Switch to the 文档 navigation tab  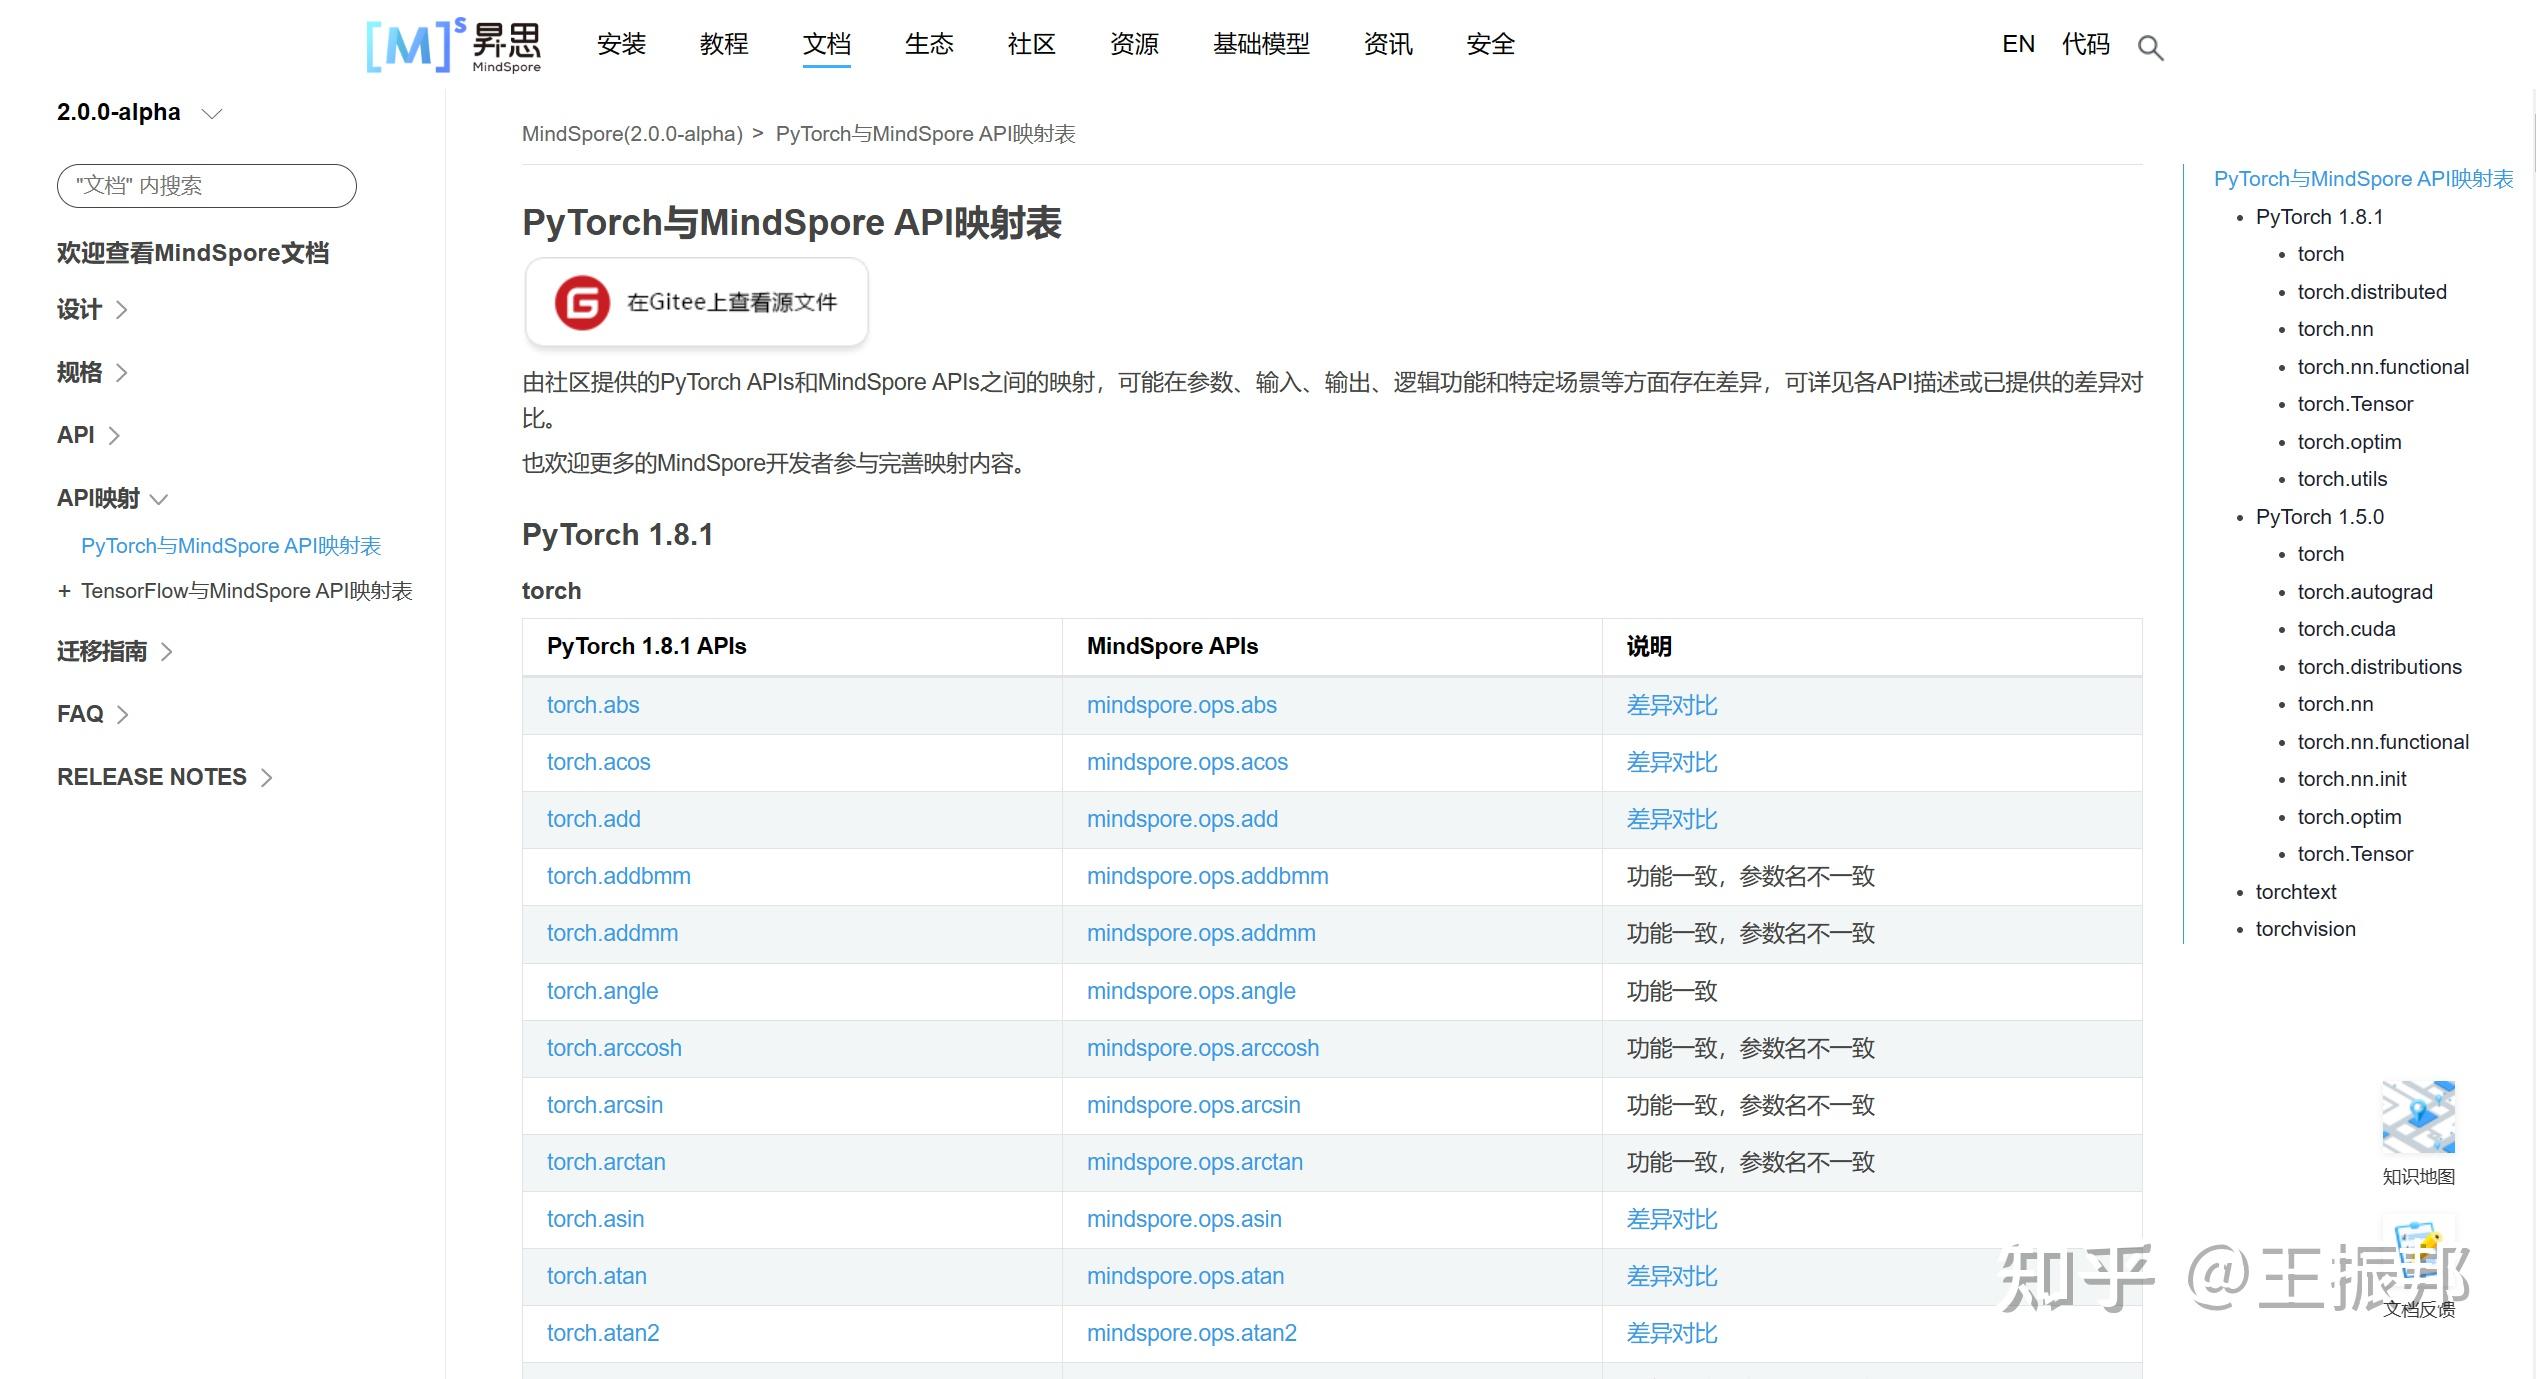pos(827,44)
